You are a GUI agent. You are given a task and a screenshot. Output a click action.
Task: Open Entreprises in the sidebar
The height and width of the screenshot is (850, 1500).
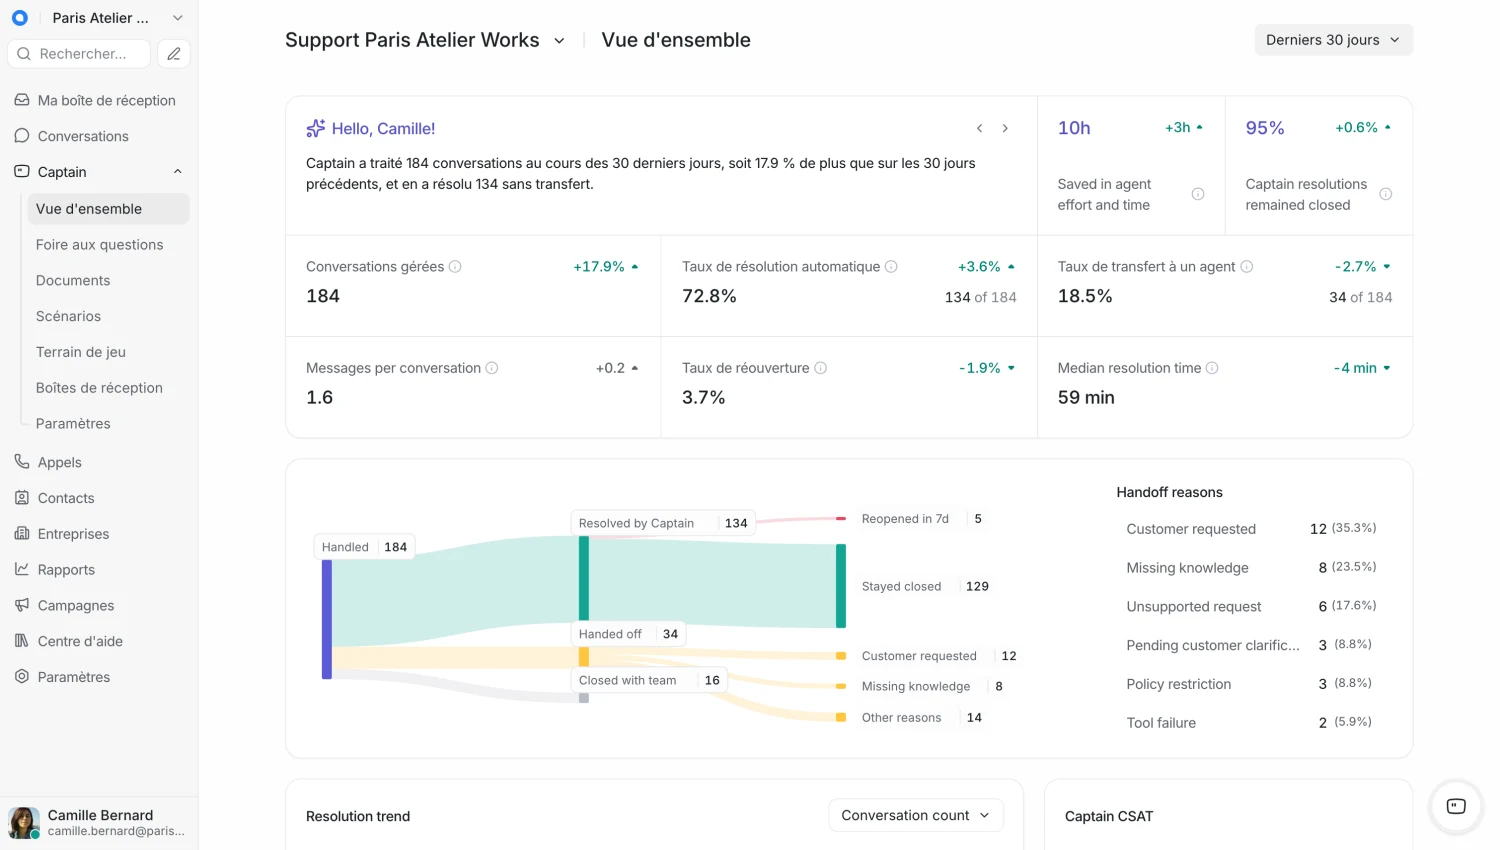tap(98, 534)
